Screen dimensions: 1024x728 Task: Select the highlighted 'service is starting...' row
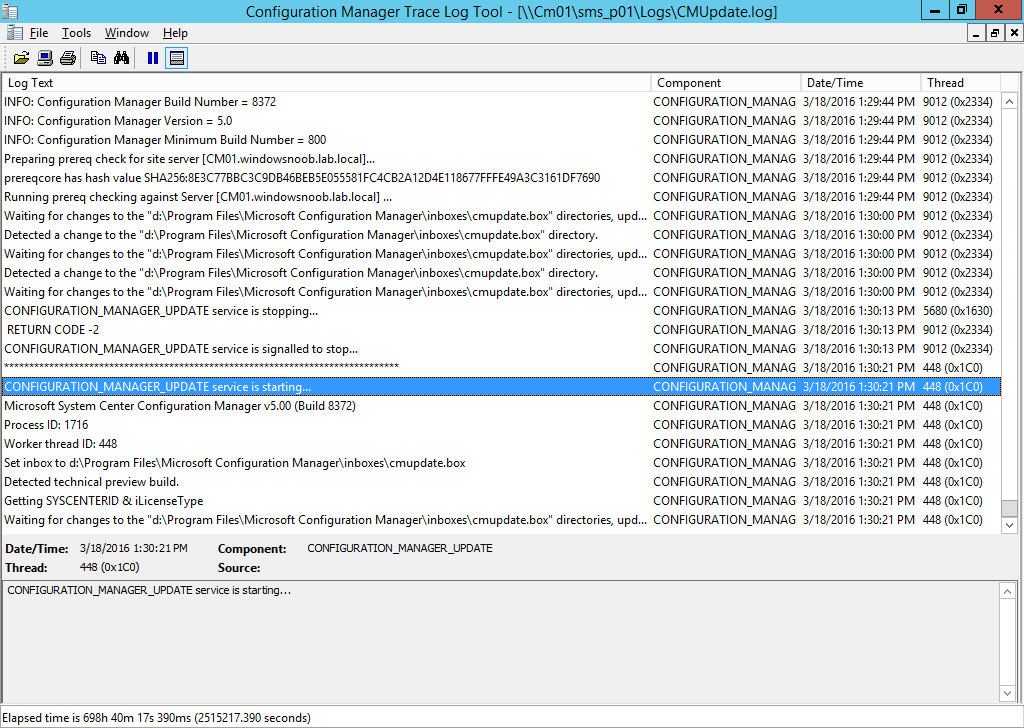[x=501, y=387]
